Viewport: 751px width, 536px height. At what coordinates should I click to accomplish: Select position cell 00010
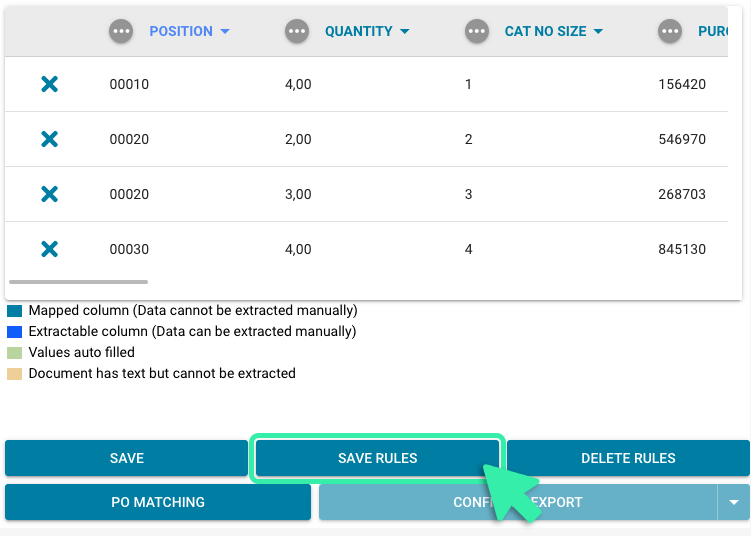click(129, 84)
